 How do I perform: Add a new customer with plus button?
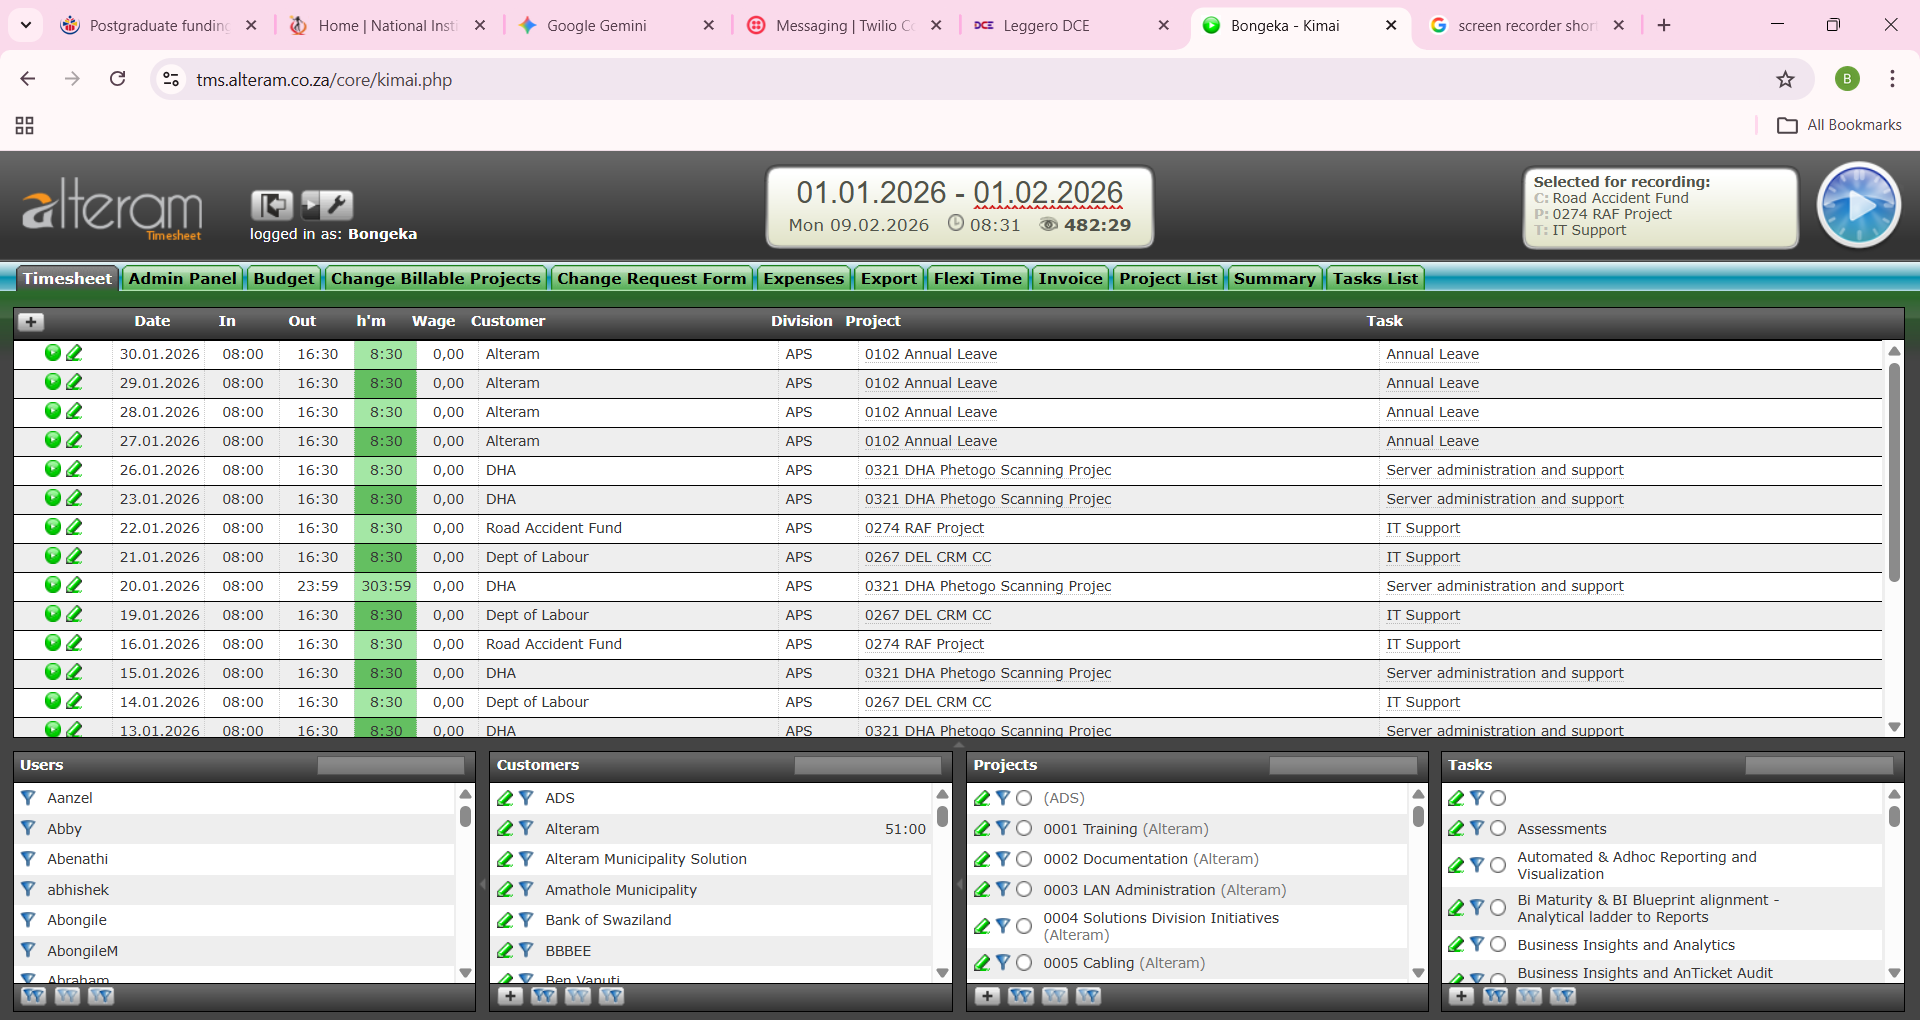pyautogui.click(x=510, y=996)
